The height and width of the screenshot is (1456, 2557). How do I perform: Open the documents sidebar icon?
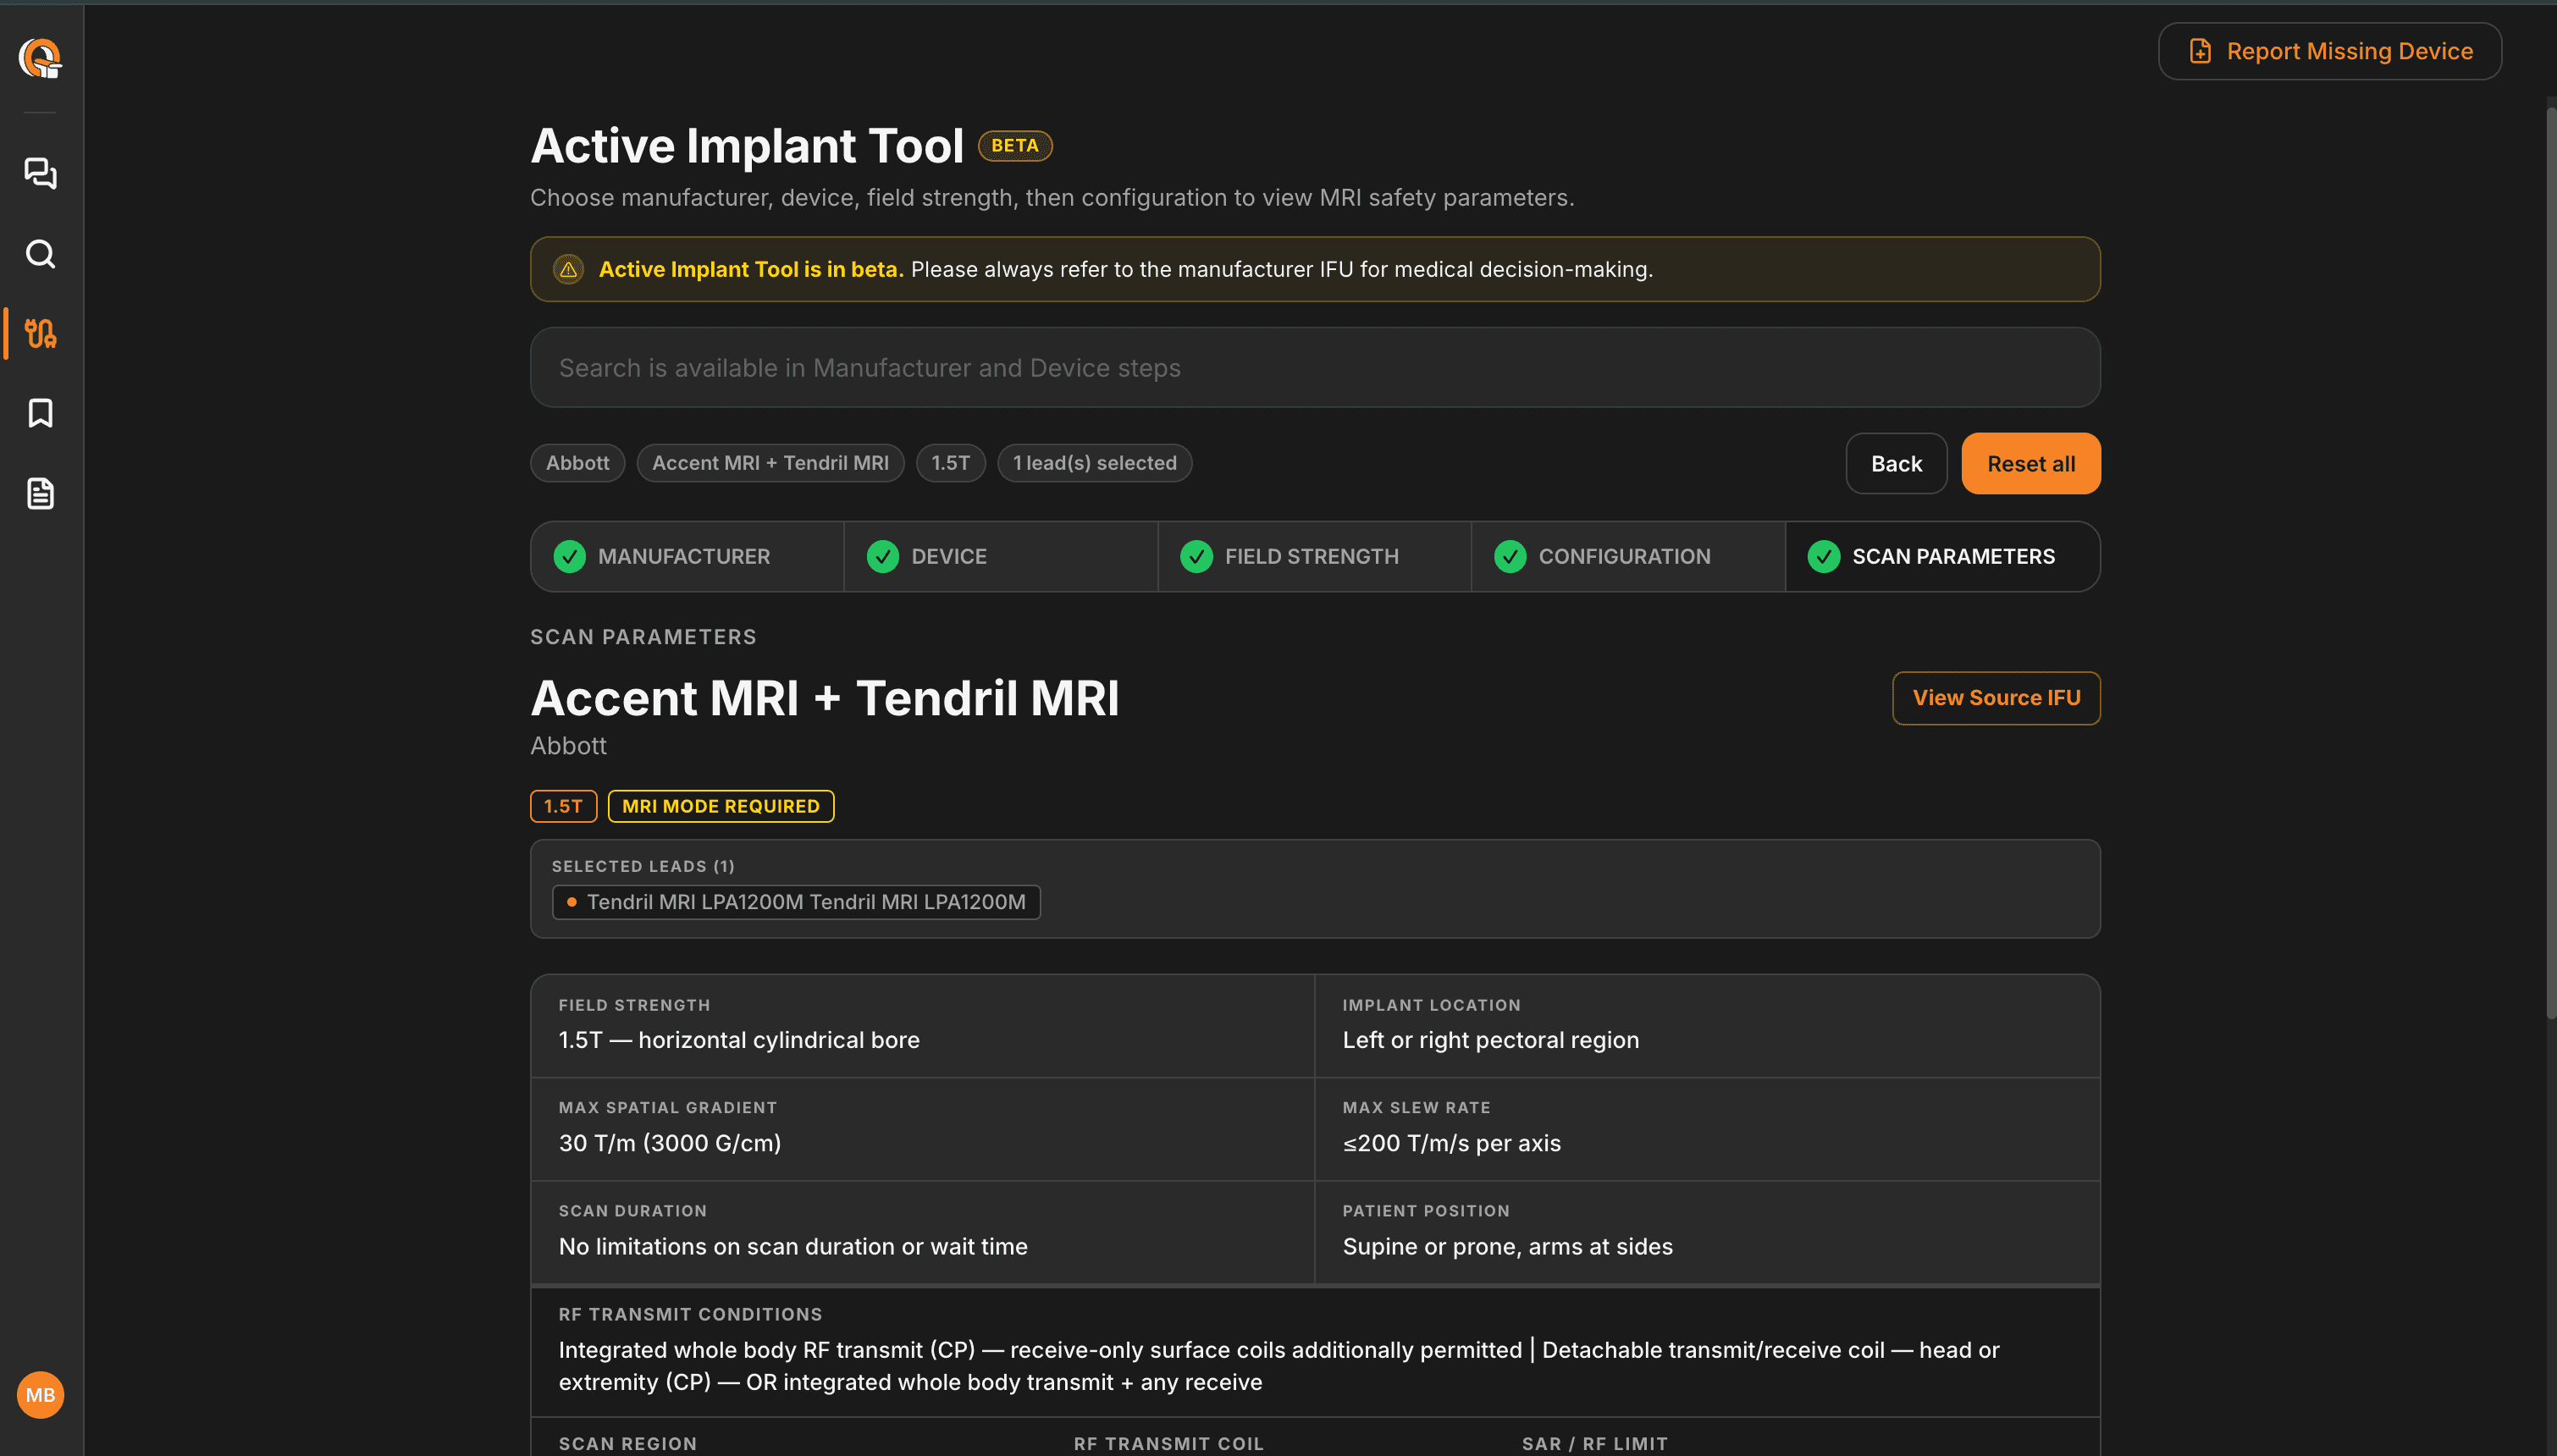(40, 493)
